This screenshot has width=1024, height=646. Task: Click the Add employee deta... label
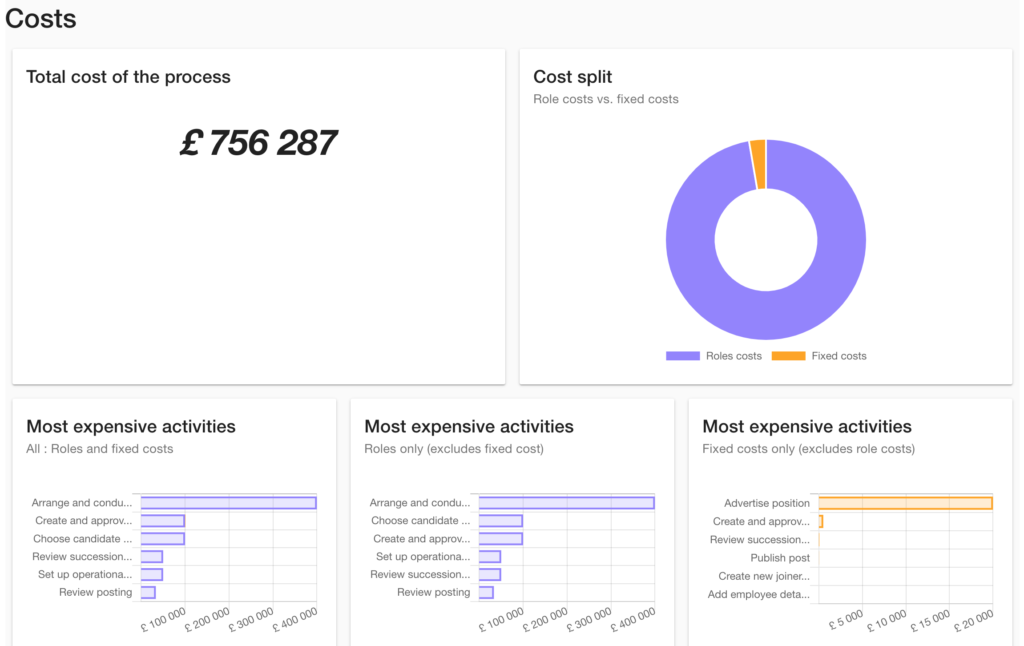(759, 594)
